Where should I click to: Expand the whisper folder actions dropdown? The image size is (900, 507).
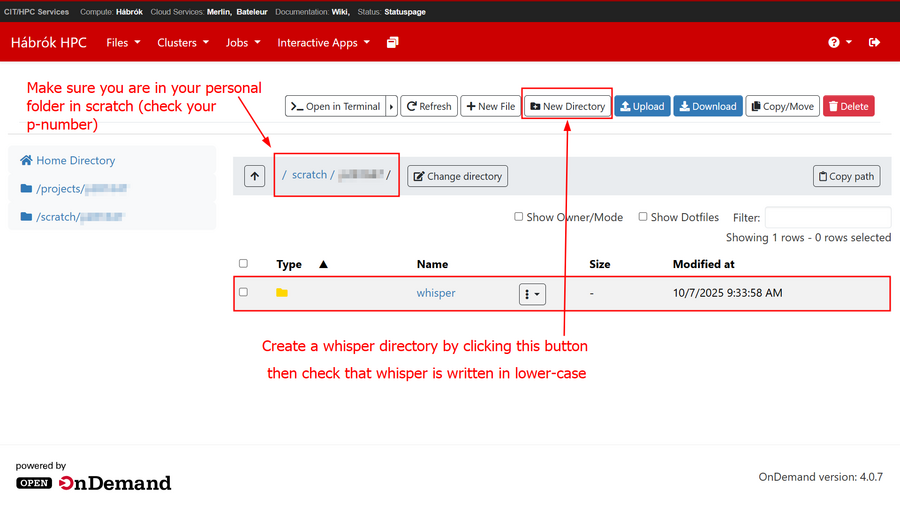(532, 294)
